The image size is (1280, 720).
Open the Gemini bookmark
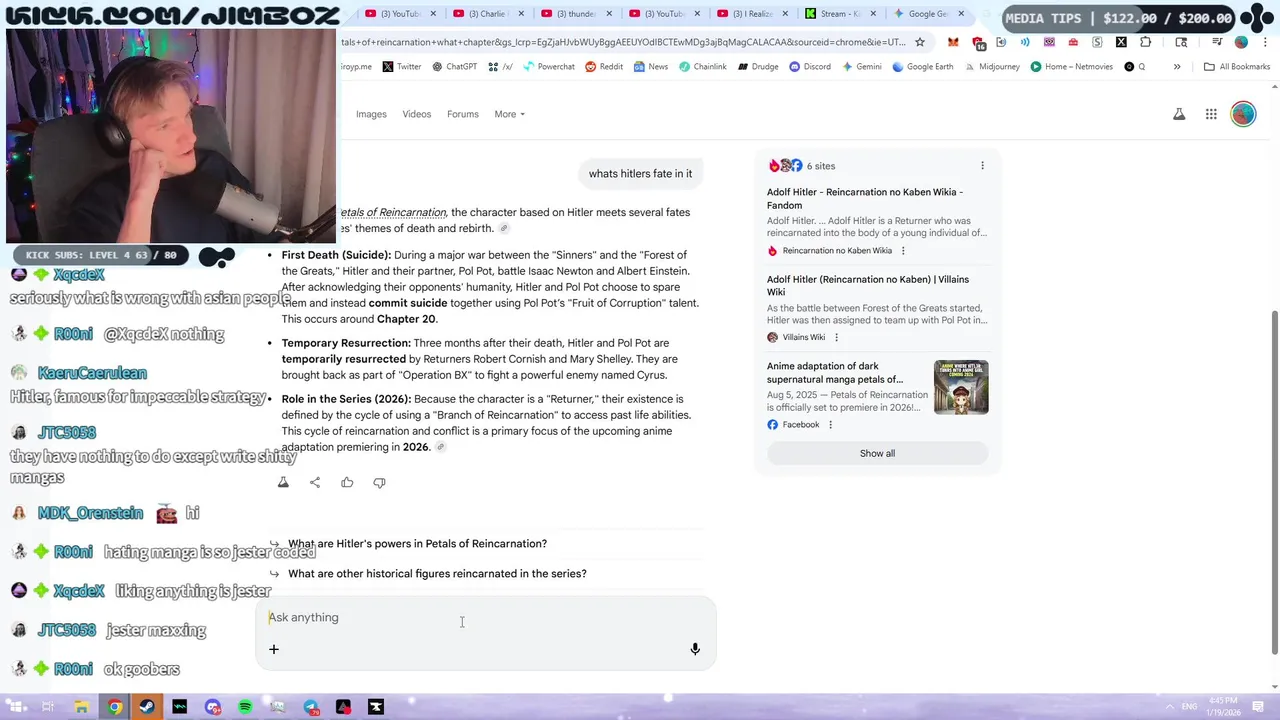[861, 66]
